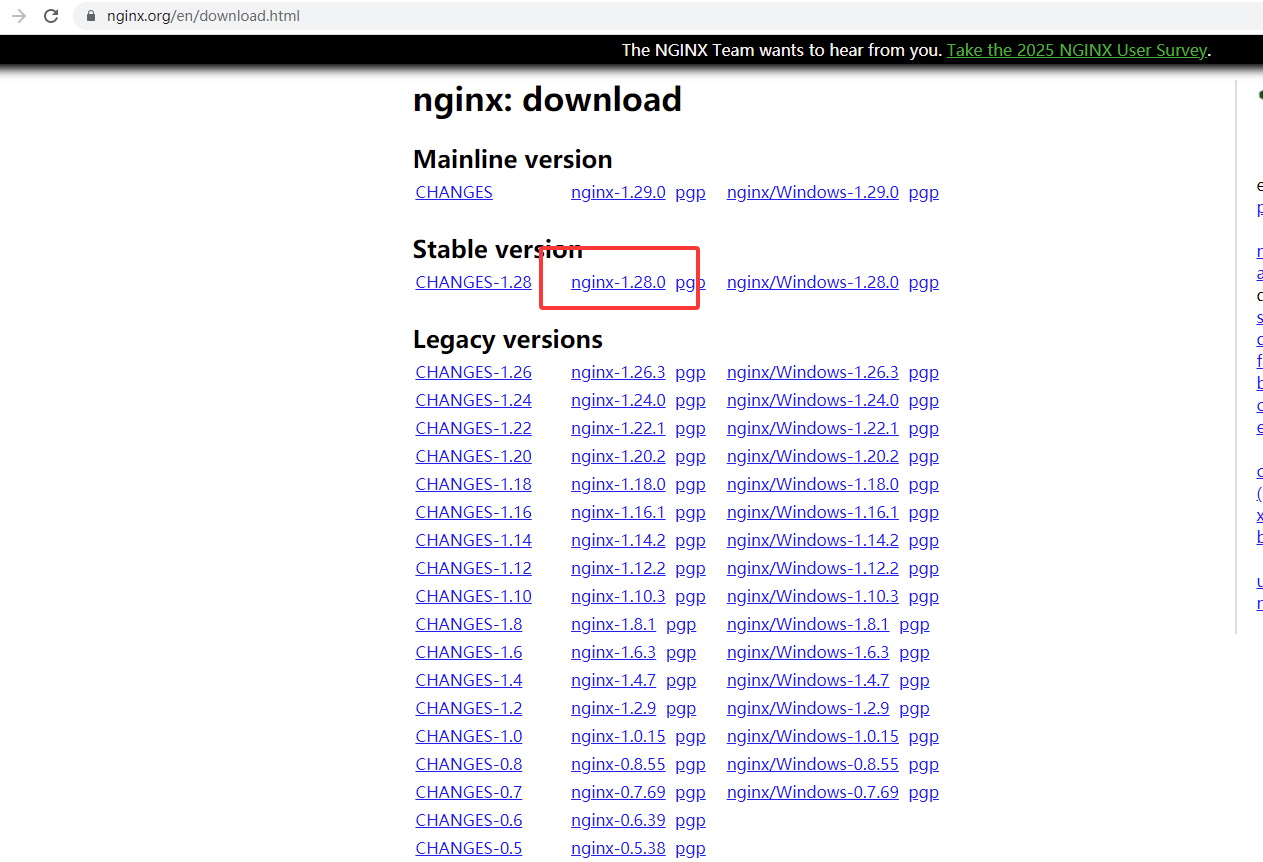This screenshot has width=1263, height=862.
Task: Download nginx/Windows-1.14.2
Action: click(x=813, y=540)
